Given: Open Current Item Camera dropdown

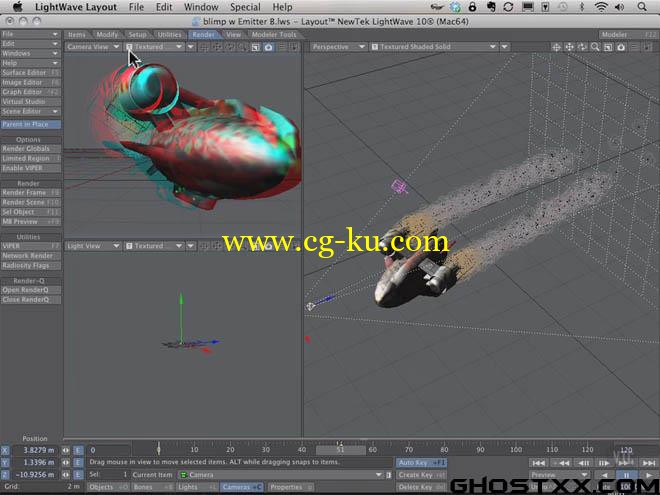Looking at the screenshot, I should point(280,475).
